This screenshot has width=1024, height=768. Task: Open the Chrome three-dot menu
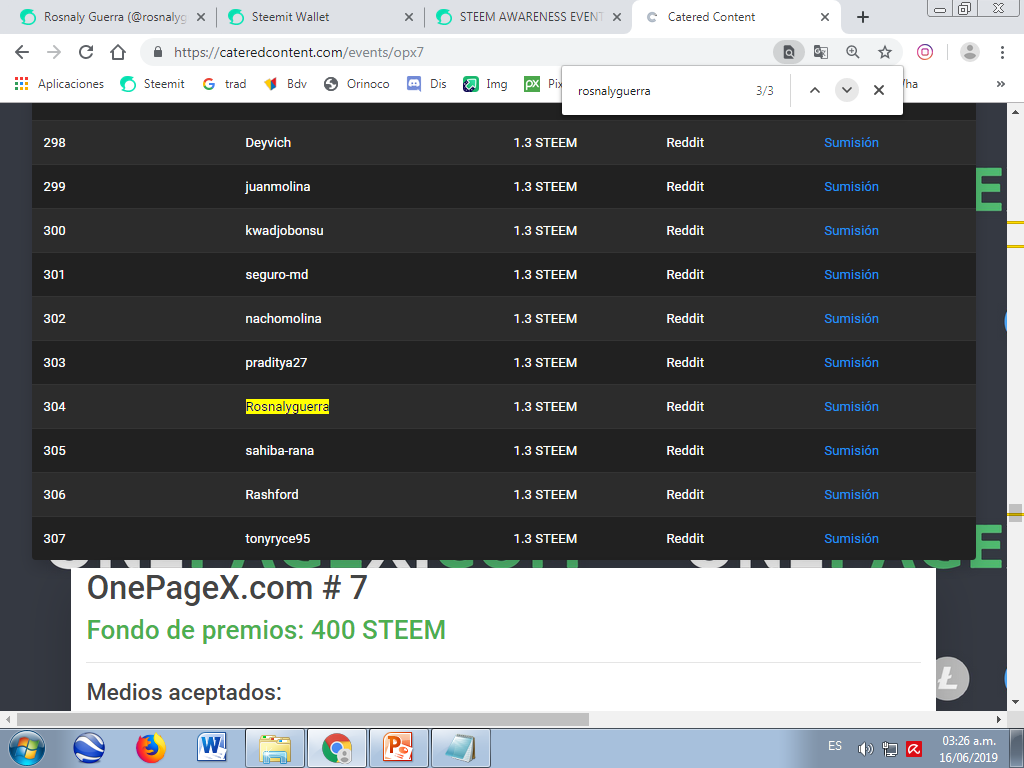1002,52
